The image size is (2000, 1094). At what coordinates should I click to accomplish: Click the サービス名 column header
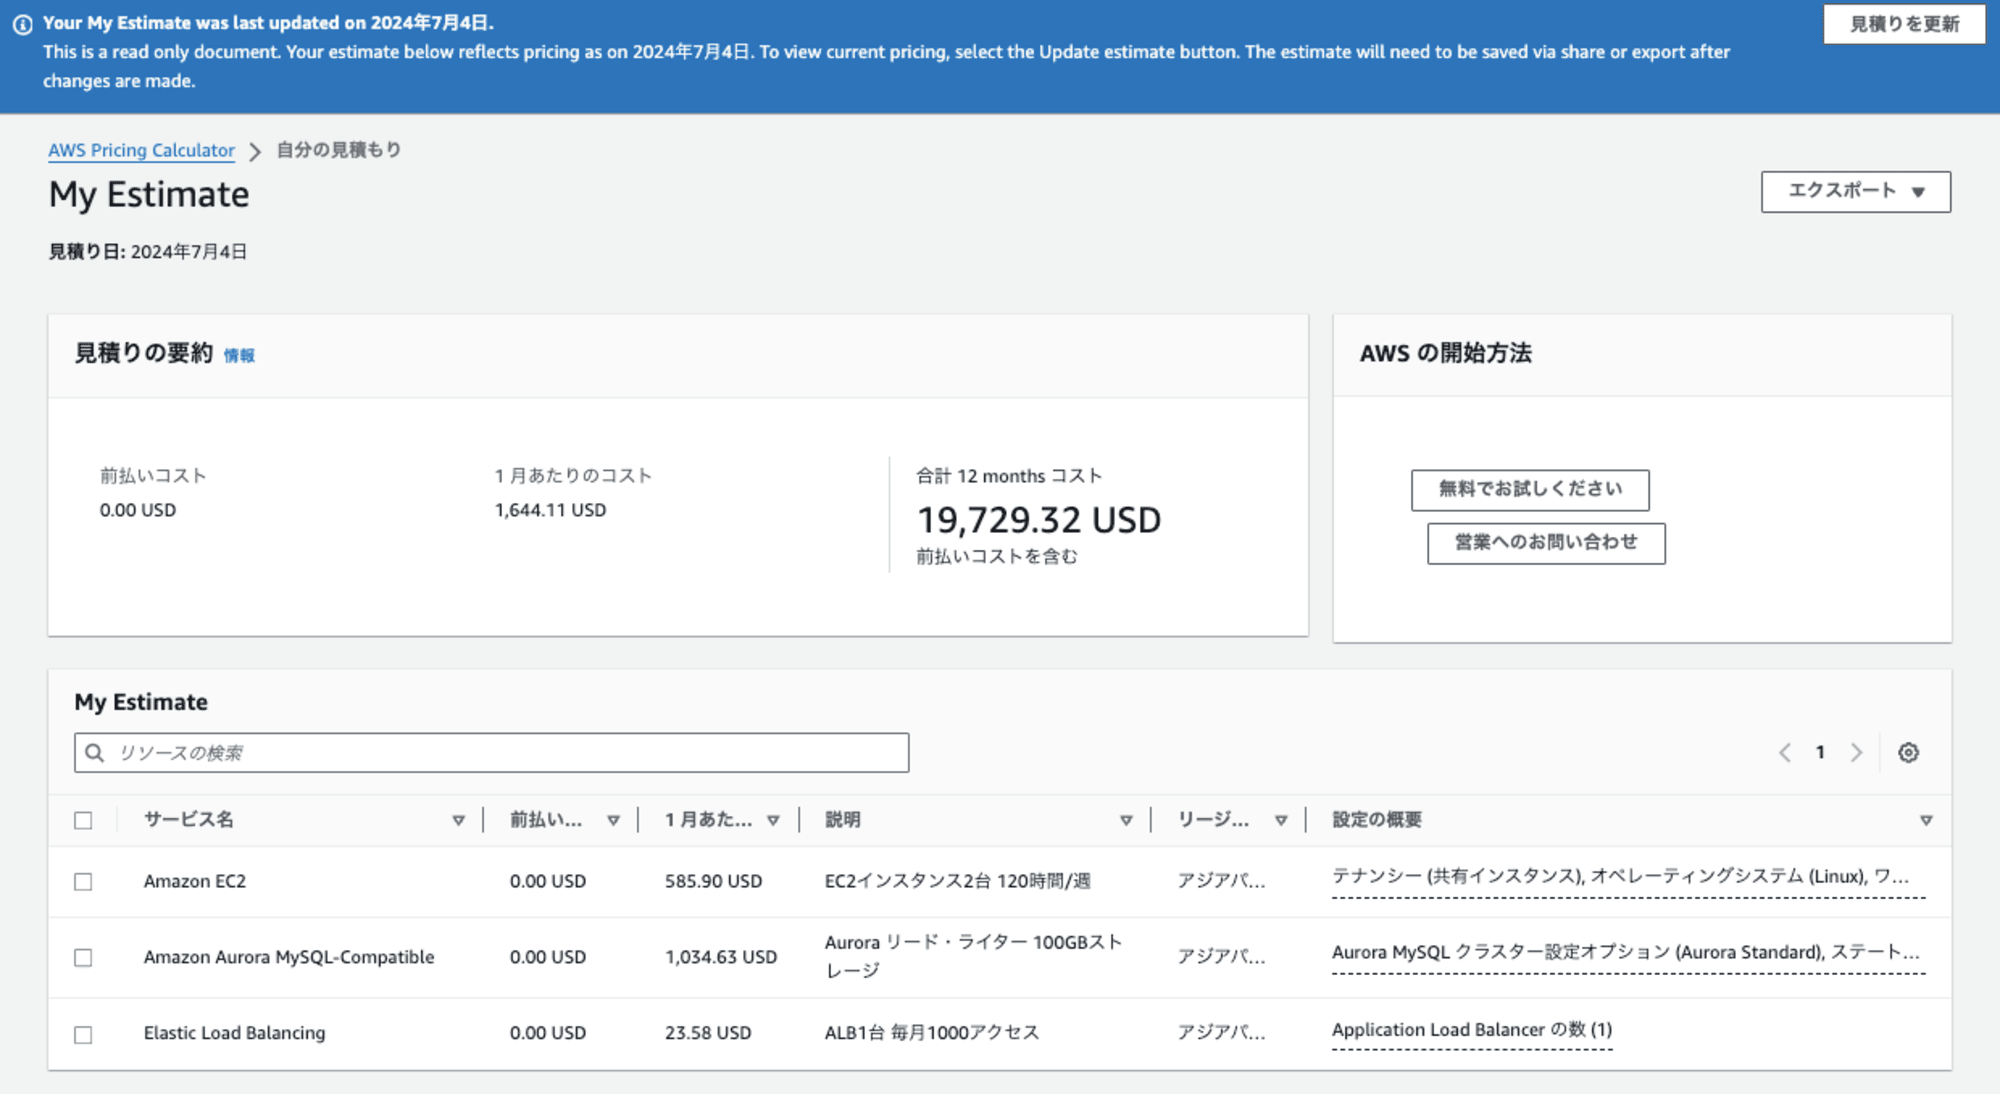pos(189,820)
